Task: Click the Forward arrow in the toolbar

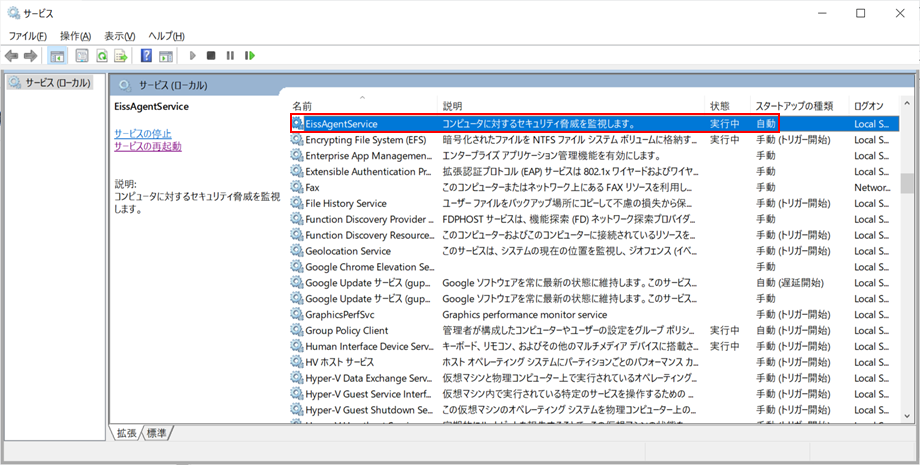Action: click(30, 56)
